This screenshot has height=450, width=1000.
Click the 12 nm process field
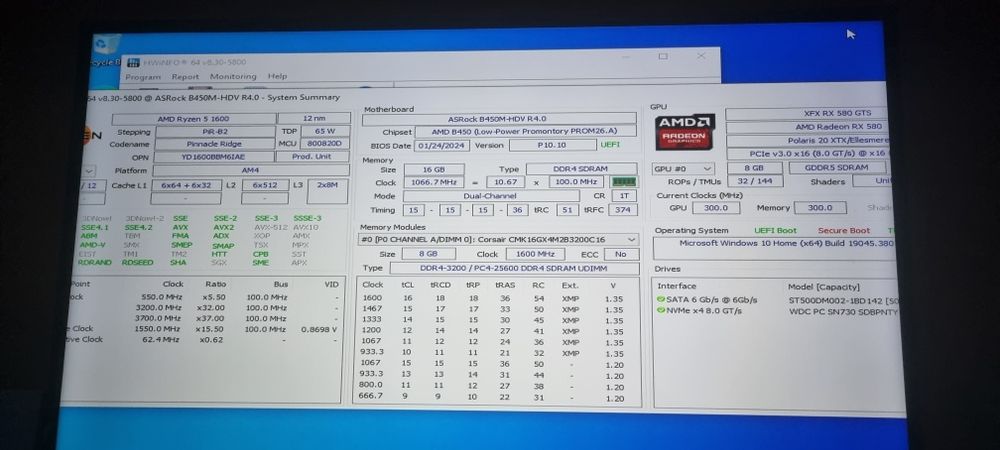click(314, 119)
